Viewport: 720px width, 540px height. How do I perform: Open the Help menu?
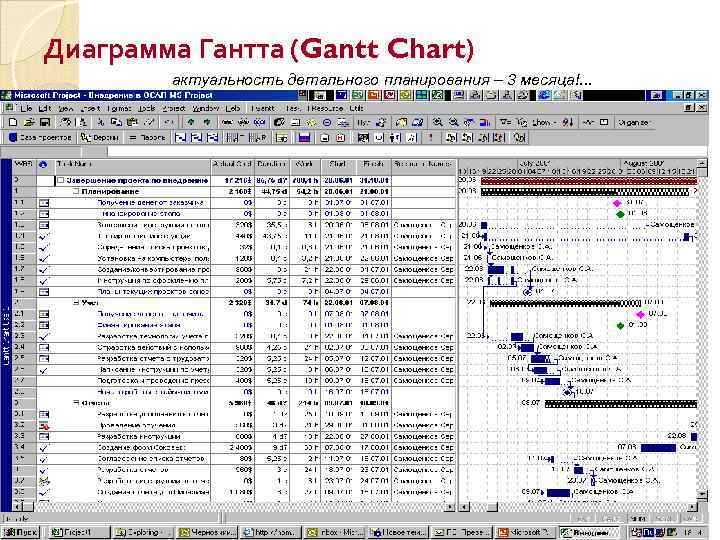coord(233,108)
